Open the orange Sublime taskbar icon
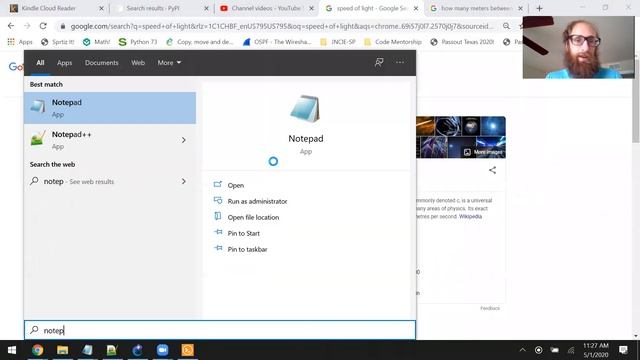 [187, 350]
